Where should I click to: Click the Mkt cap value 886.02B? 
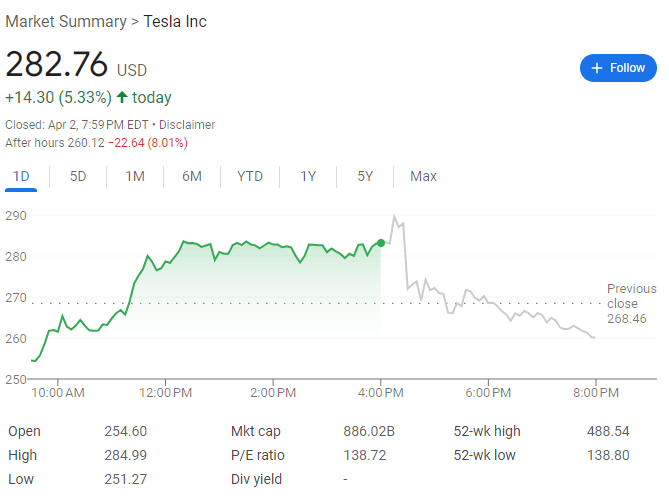click(x=369, y=431)
